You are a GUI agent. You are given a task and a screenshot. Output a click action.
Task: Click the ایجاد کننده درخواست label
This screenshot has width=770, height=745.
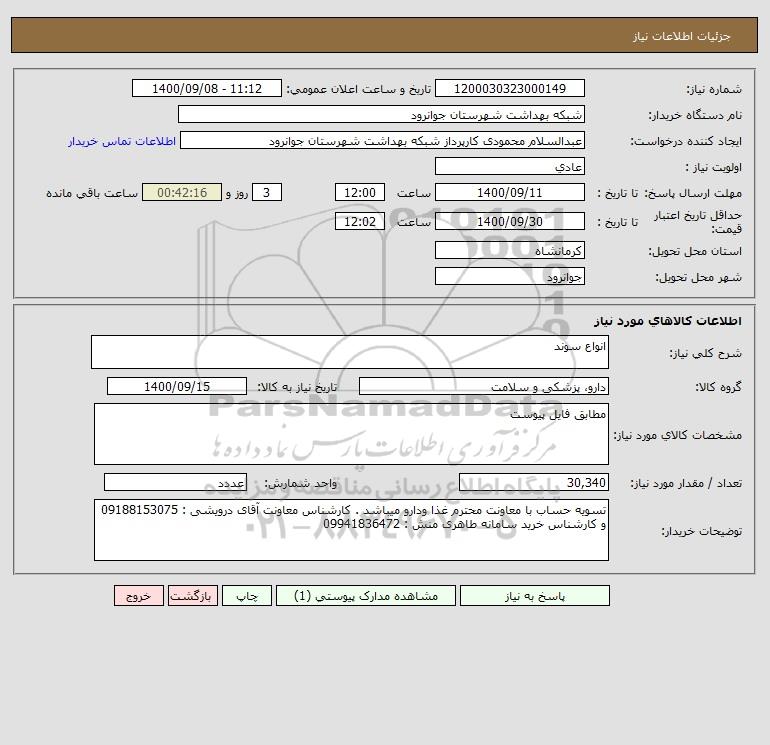(x=686, y=141)
